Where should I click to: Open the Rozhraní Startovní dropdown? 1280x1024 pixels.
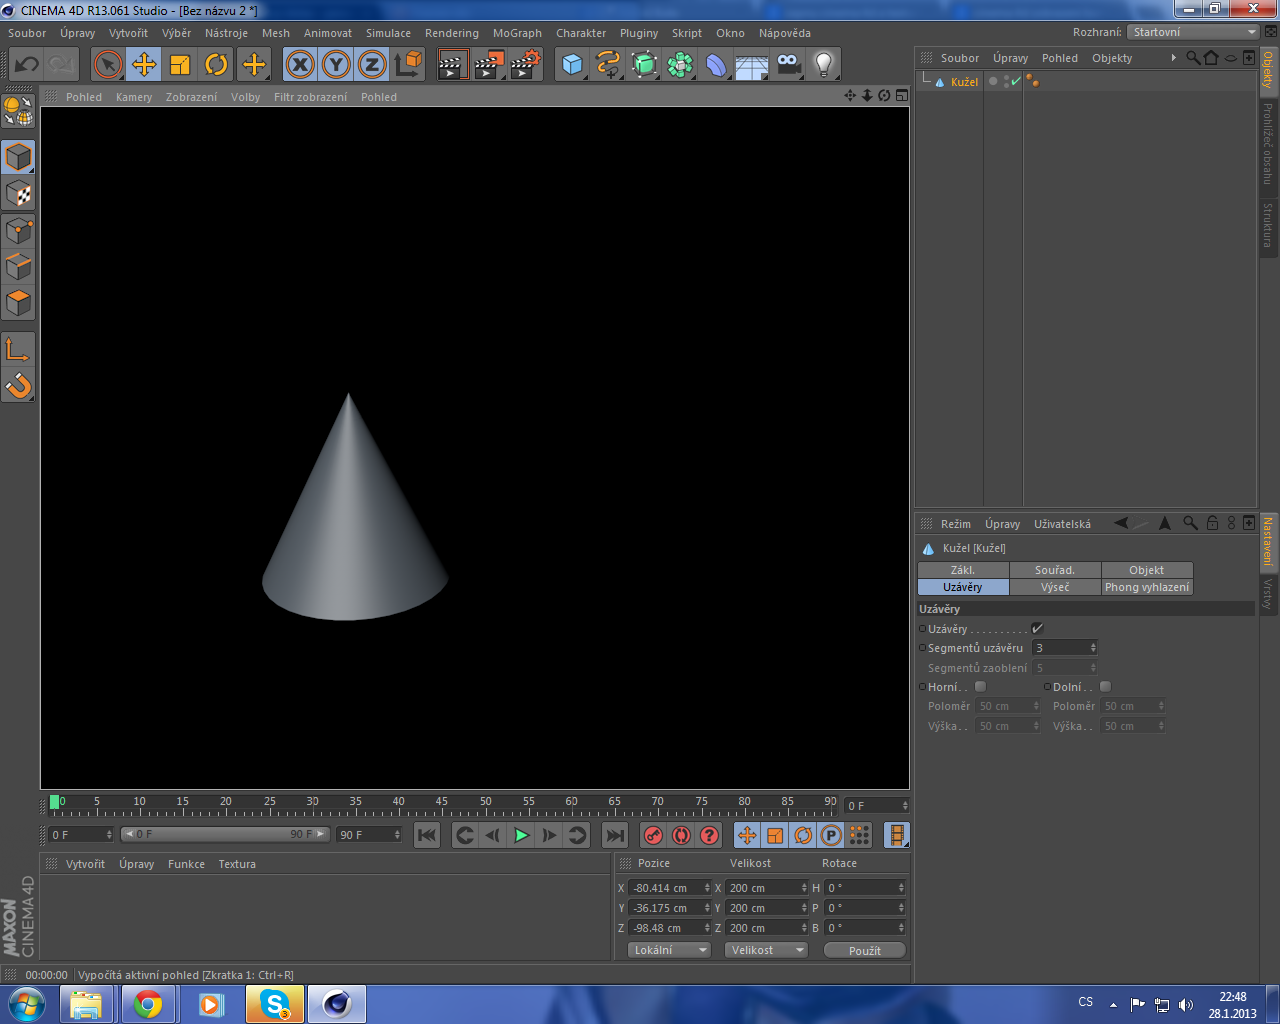[x=1193, y=32]
